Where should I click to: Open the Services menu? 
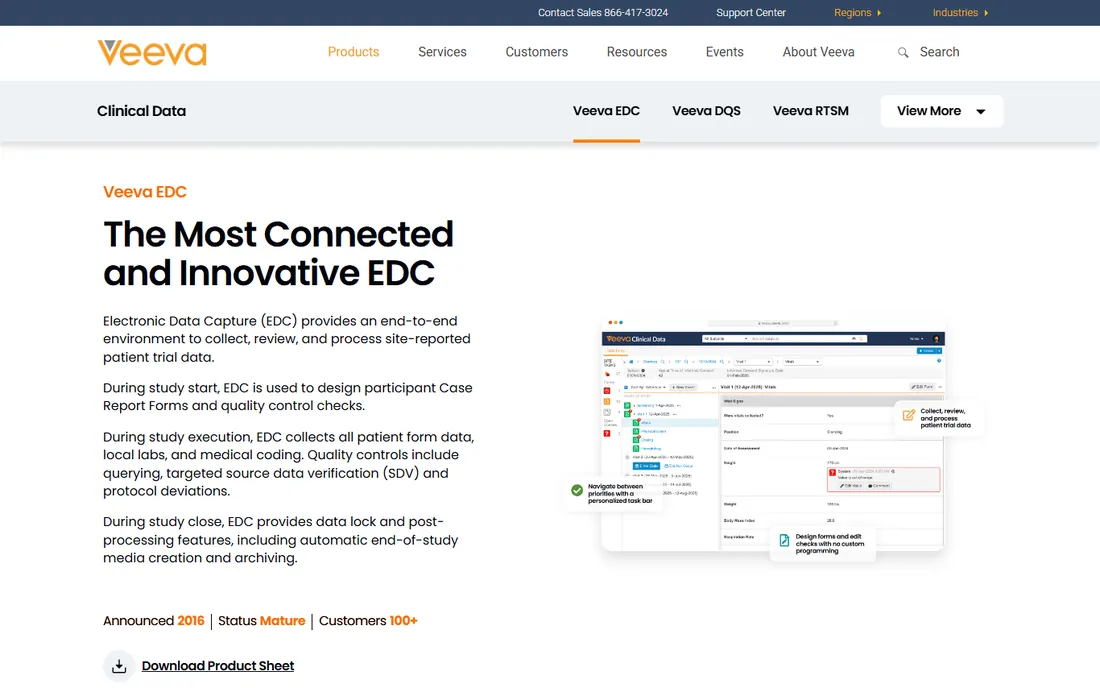coord(442,52)
